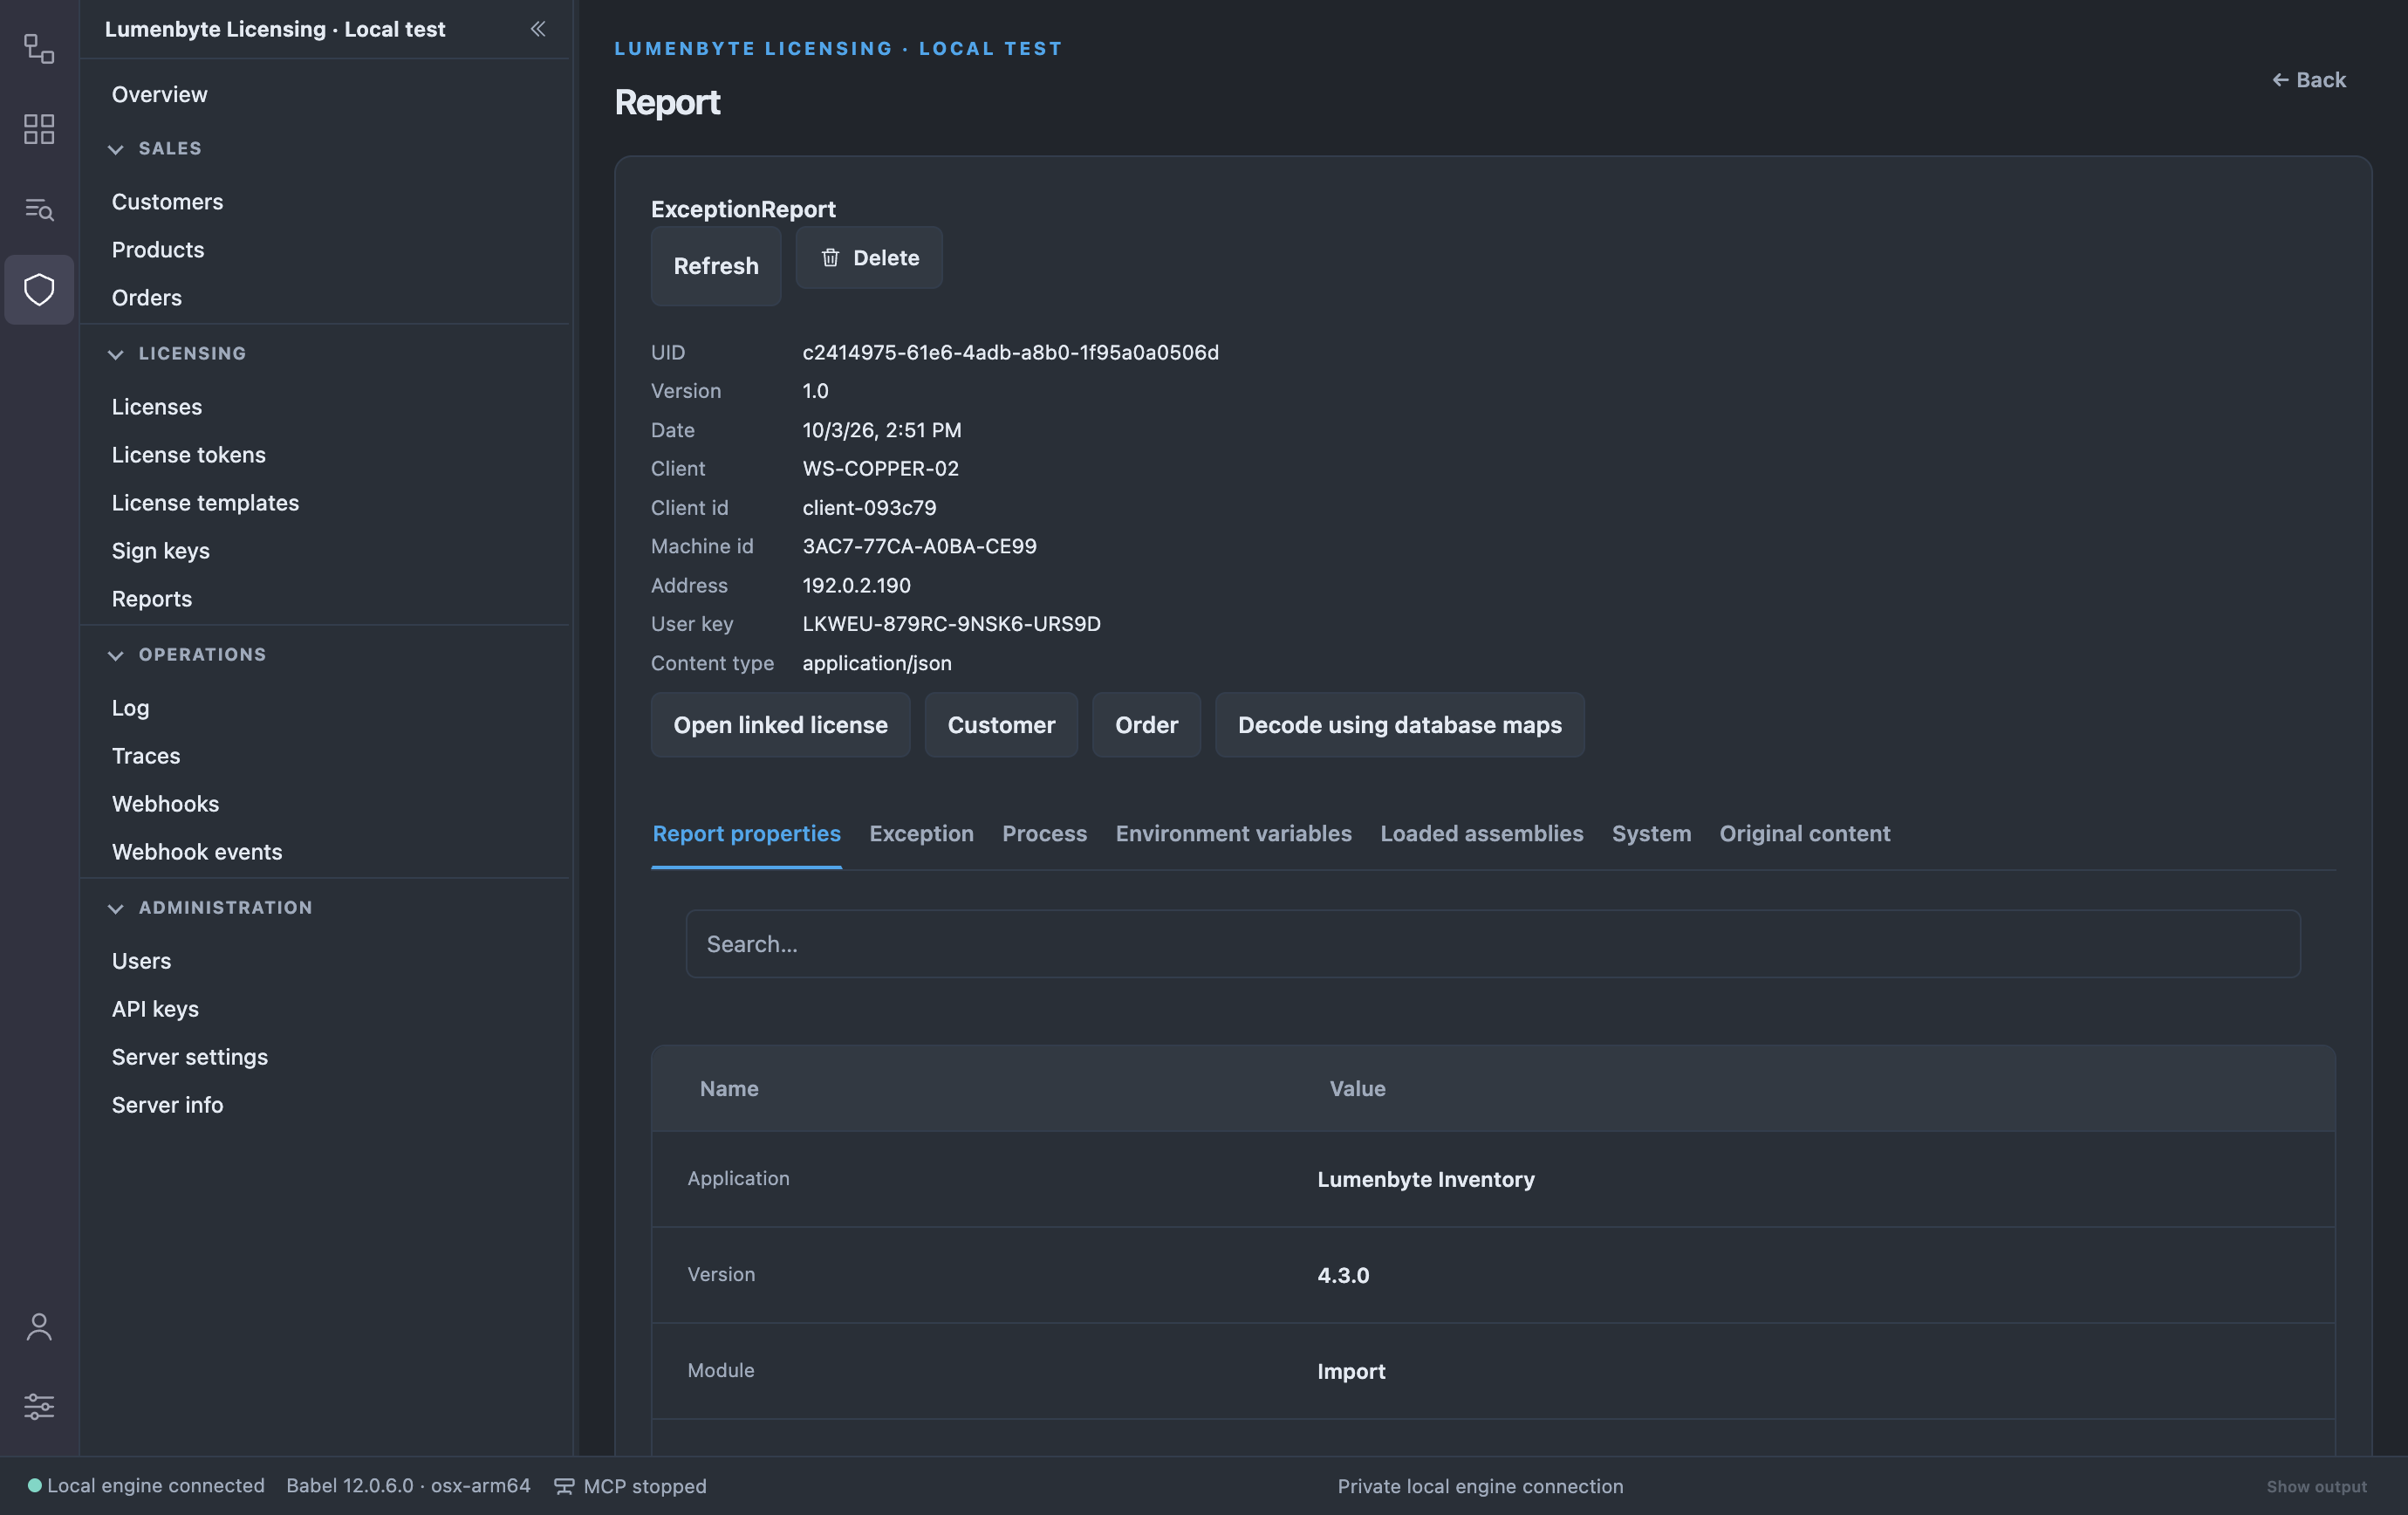Screen dimensions: 2408x1515
Task: Collapse the OPERATIONS section
Action: pyautogui.click(x=116, y=655)
